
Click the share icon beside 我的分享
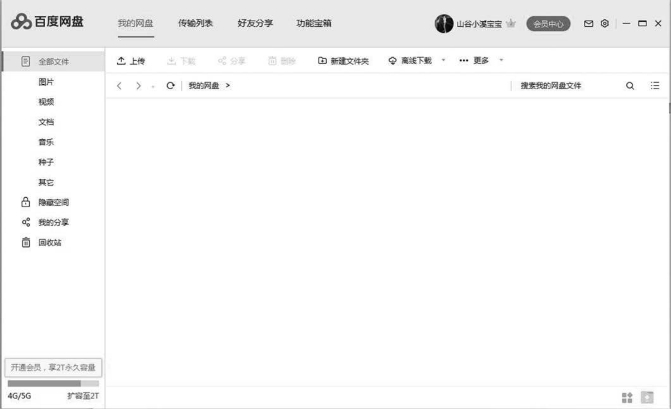pos(26,222)
